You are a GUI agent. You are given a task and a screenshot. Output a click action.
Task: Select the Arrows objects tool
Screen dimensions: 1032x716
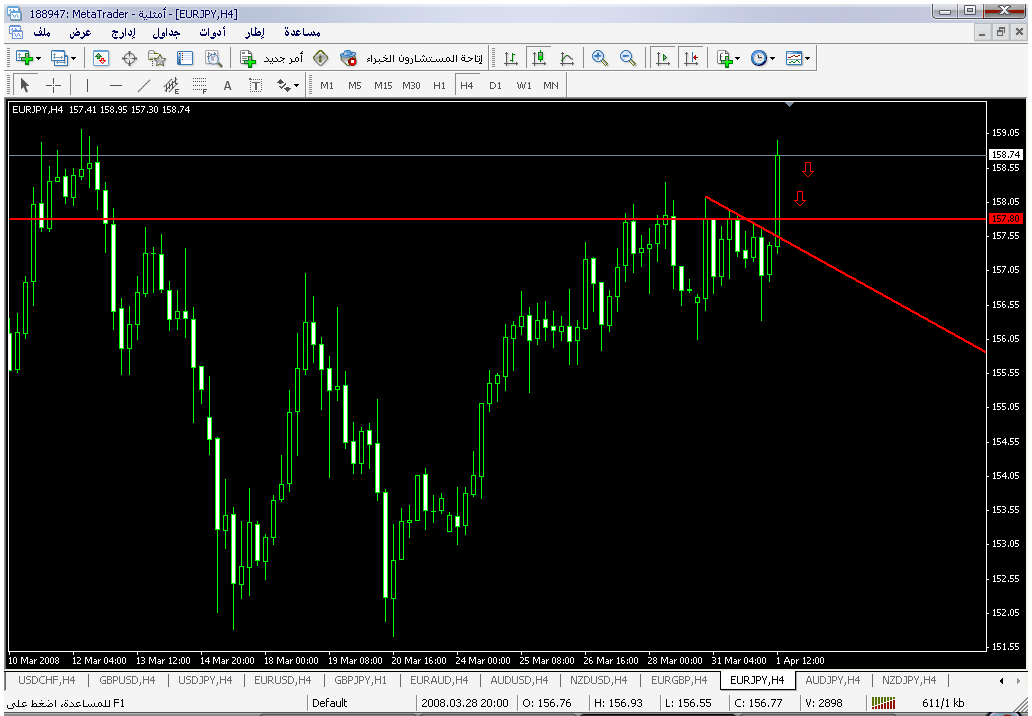tap(284, 86)
